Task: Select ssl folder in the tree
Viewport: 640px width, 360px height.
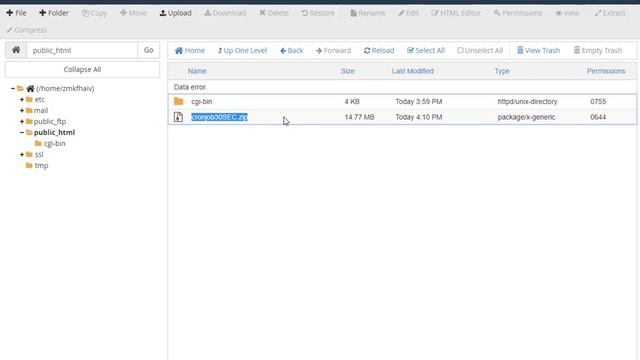Action: [39, 155]
